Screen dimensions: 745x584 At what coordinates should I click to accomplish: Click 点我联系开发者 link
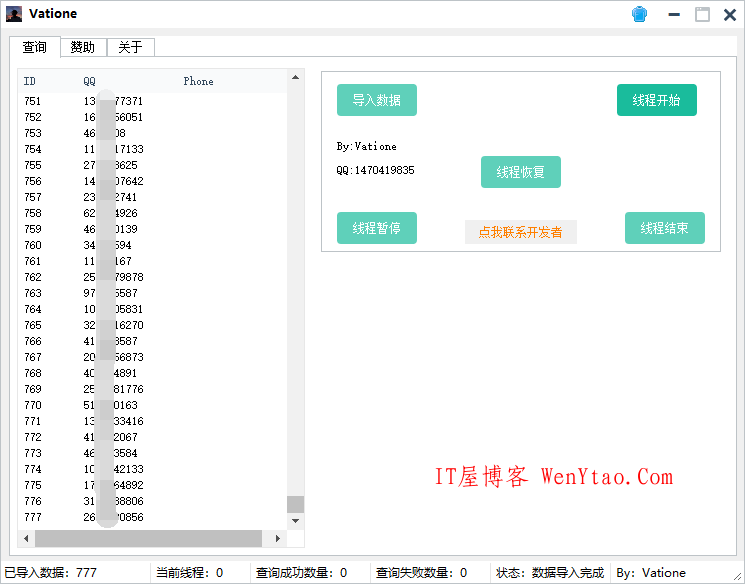click(521, 232)
